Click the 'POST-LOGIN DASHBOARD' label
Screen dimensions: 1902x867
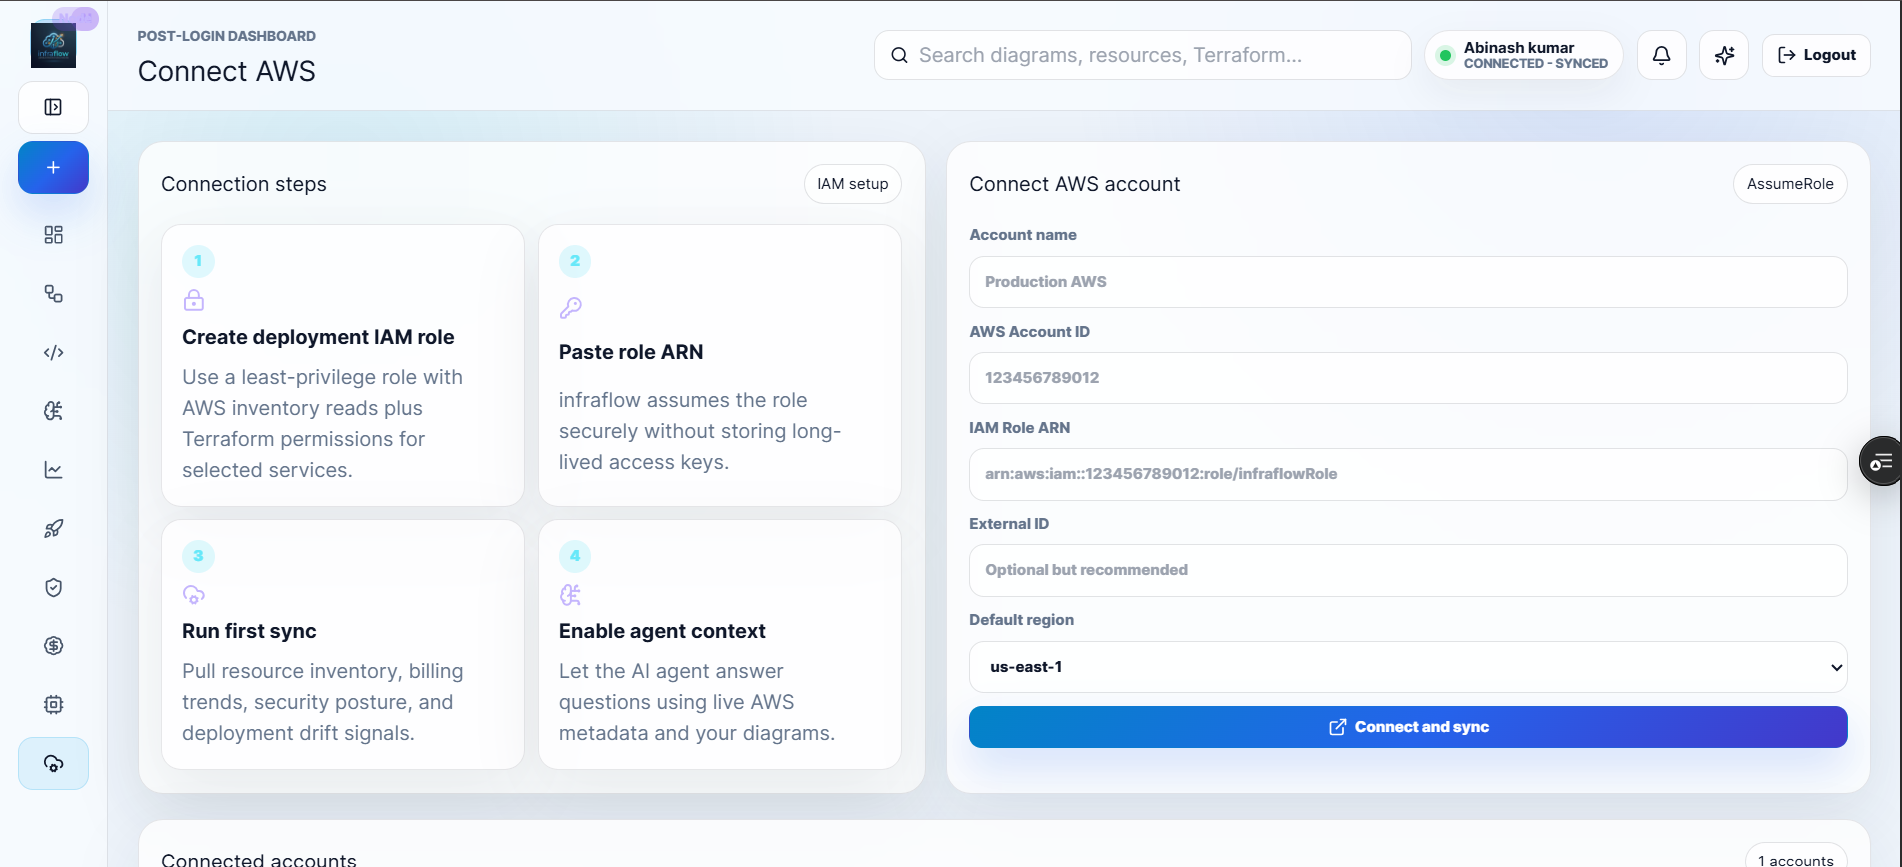(x=227, y=36)
